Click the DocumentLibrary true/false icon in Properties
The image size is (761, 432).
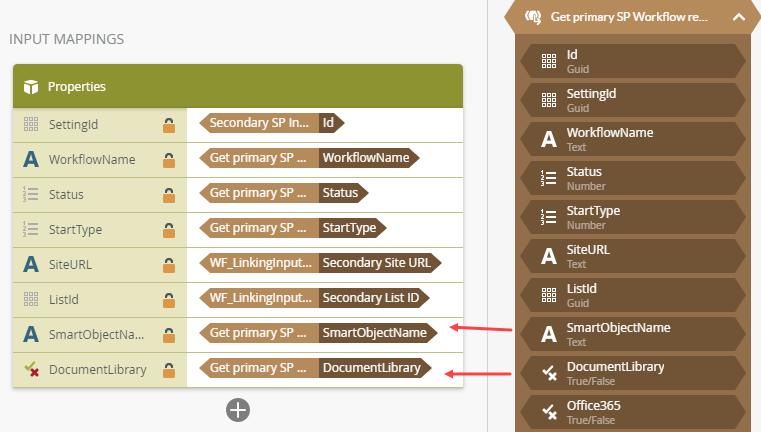click(30, 369)
